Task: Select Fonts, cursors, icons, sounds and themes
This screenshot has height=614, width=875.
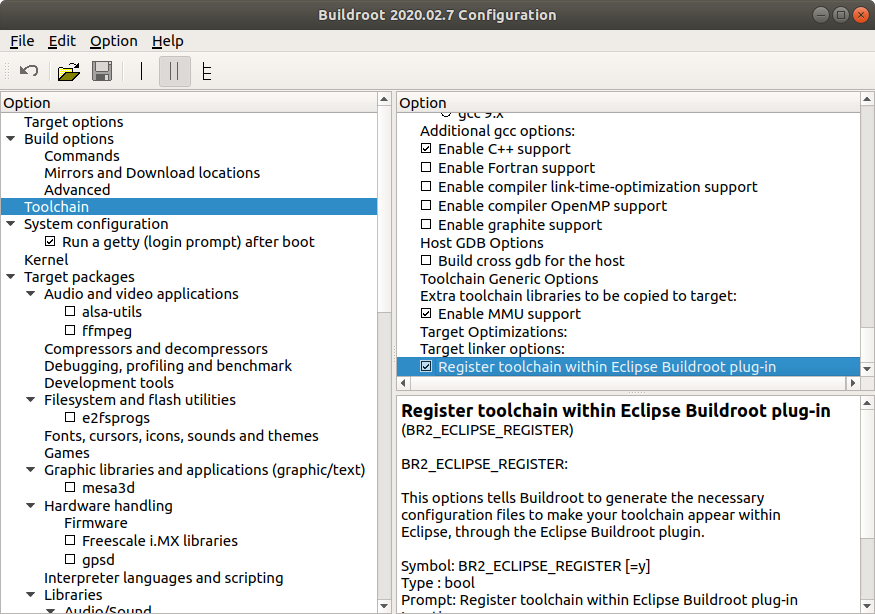Action: point(181,435)
